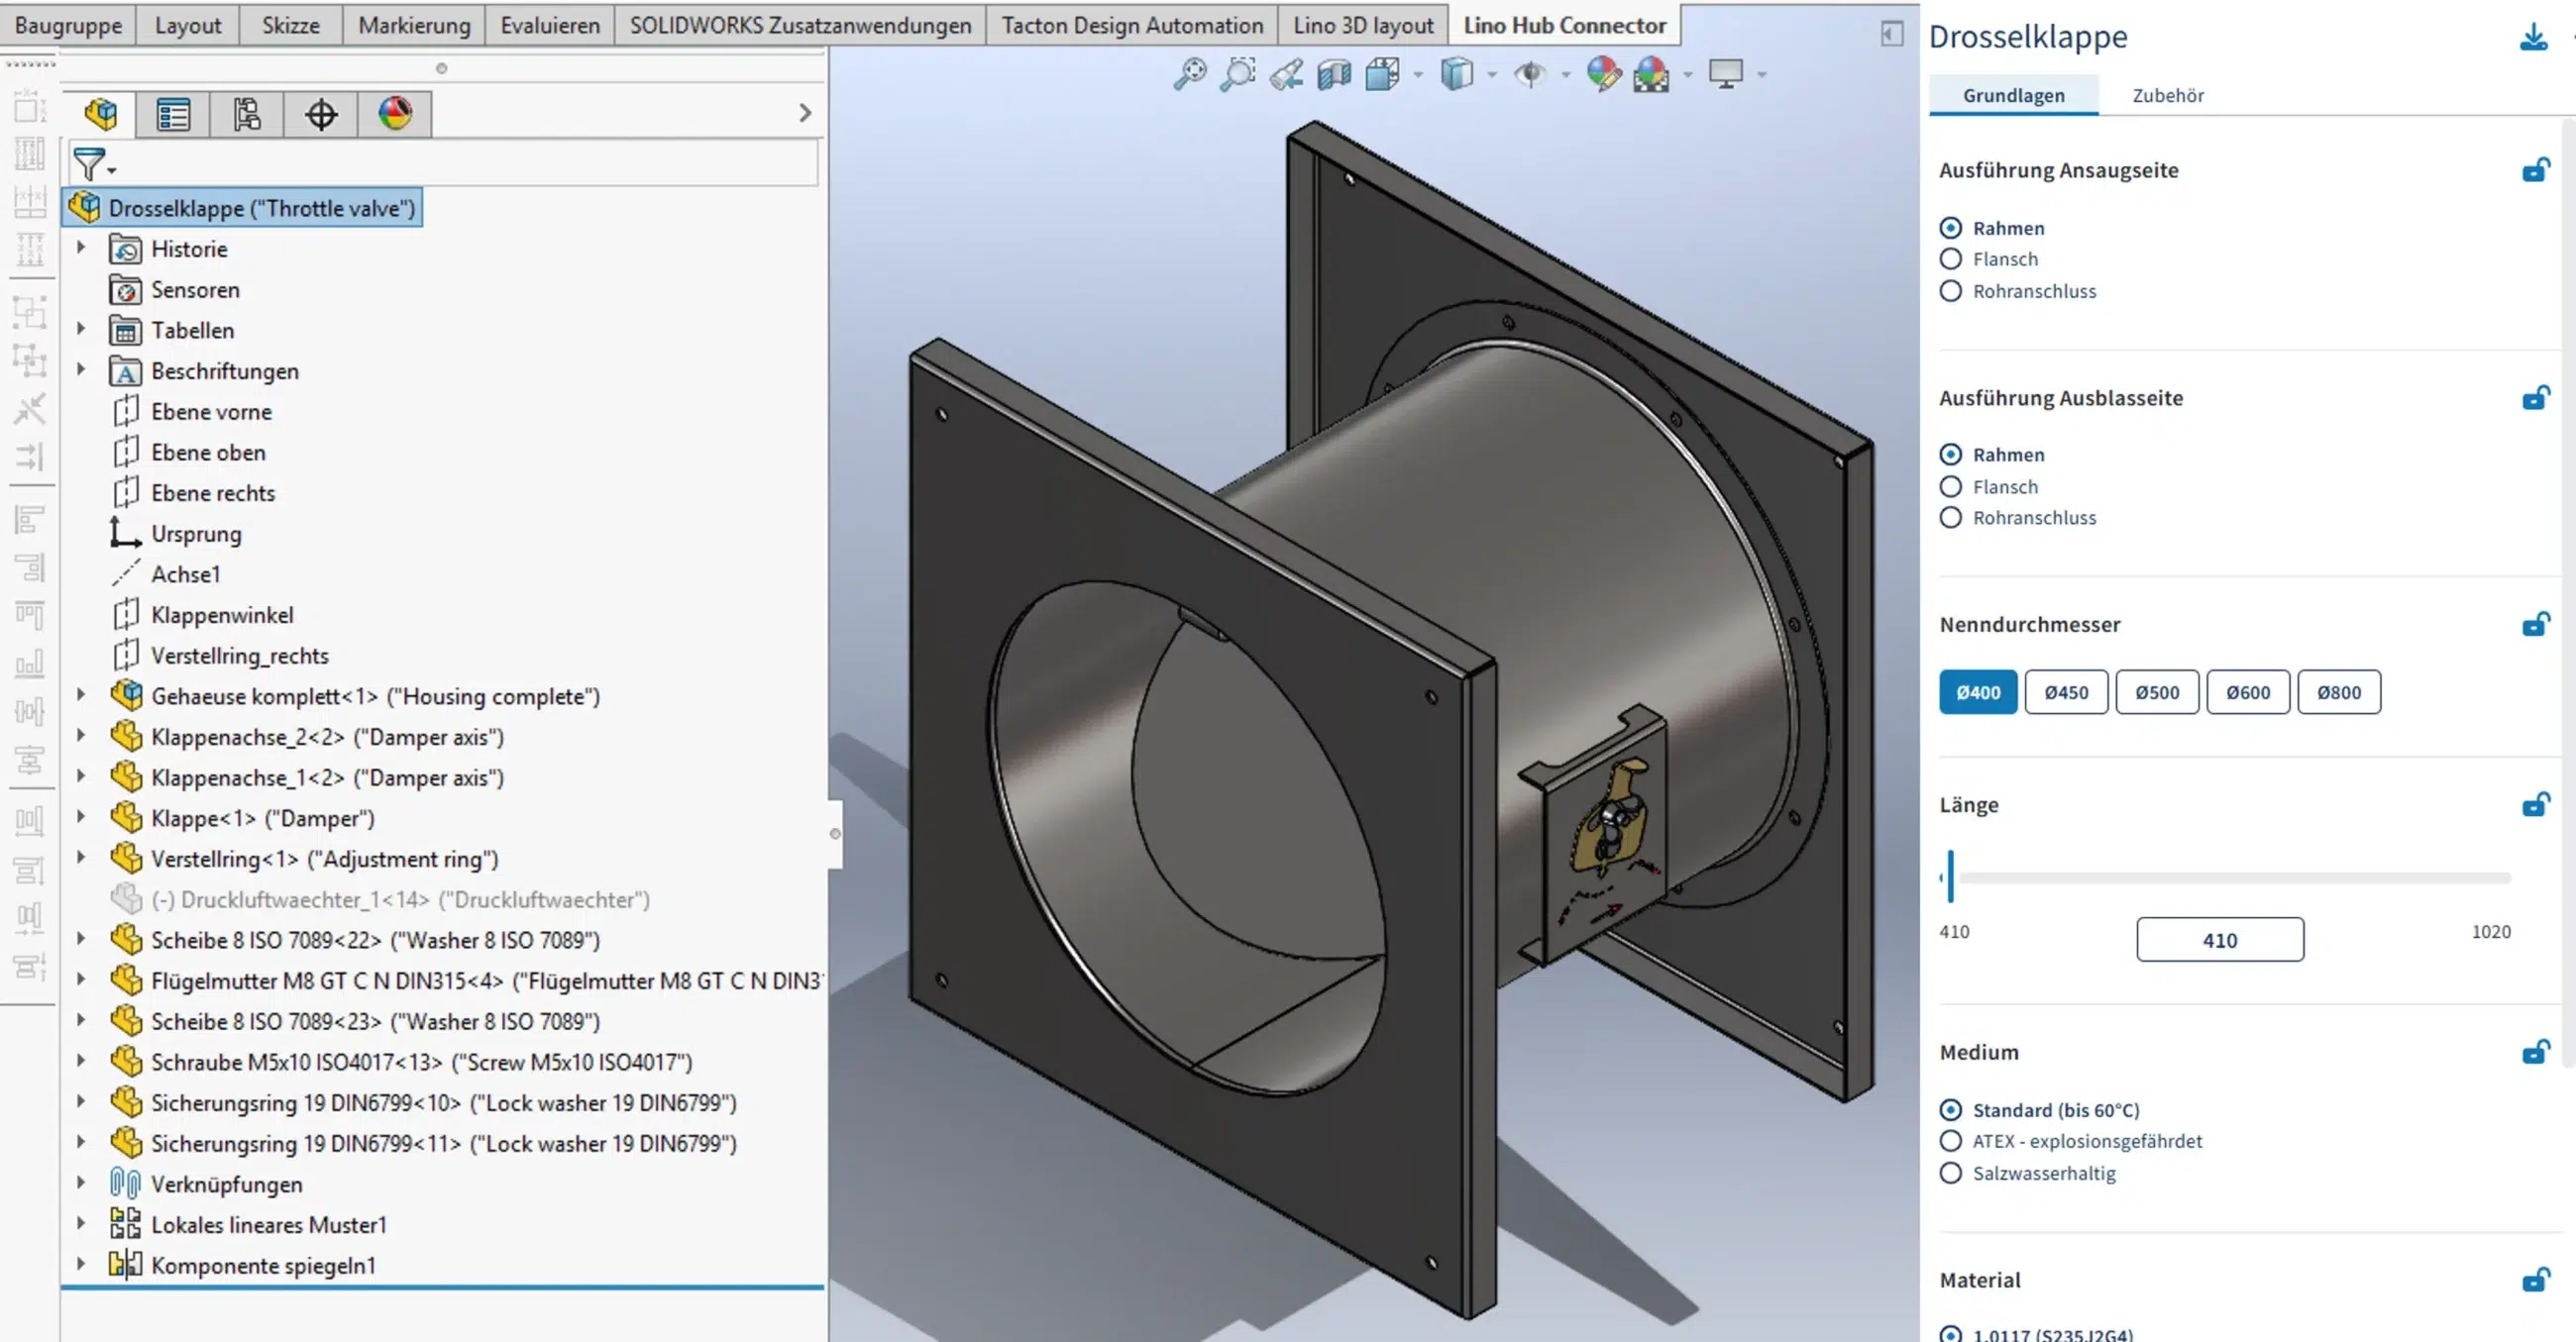The height and width of the screenshot is (1342, 2576).
Task: Select Rohranschluss under Ausführung Ansaugseite
Action: 2017,291
